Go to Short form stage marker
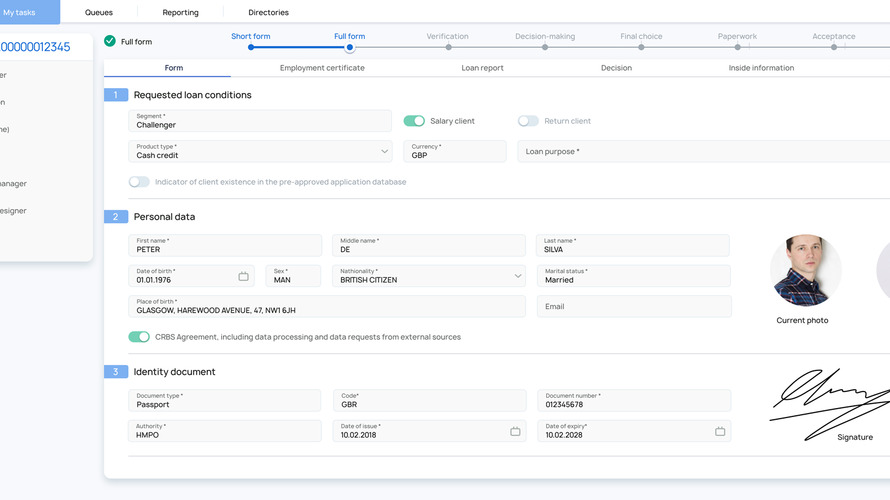The width and height of the screenshot is (890, 500). [x=251, y=47]
